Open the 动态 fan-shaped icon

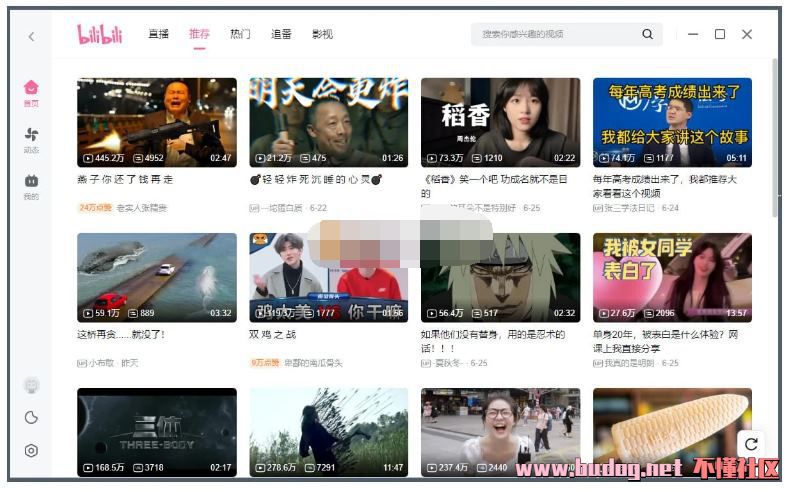coord(31,138)
